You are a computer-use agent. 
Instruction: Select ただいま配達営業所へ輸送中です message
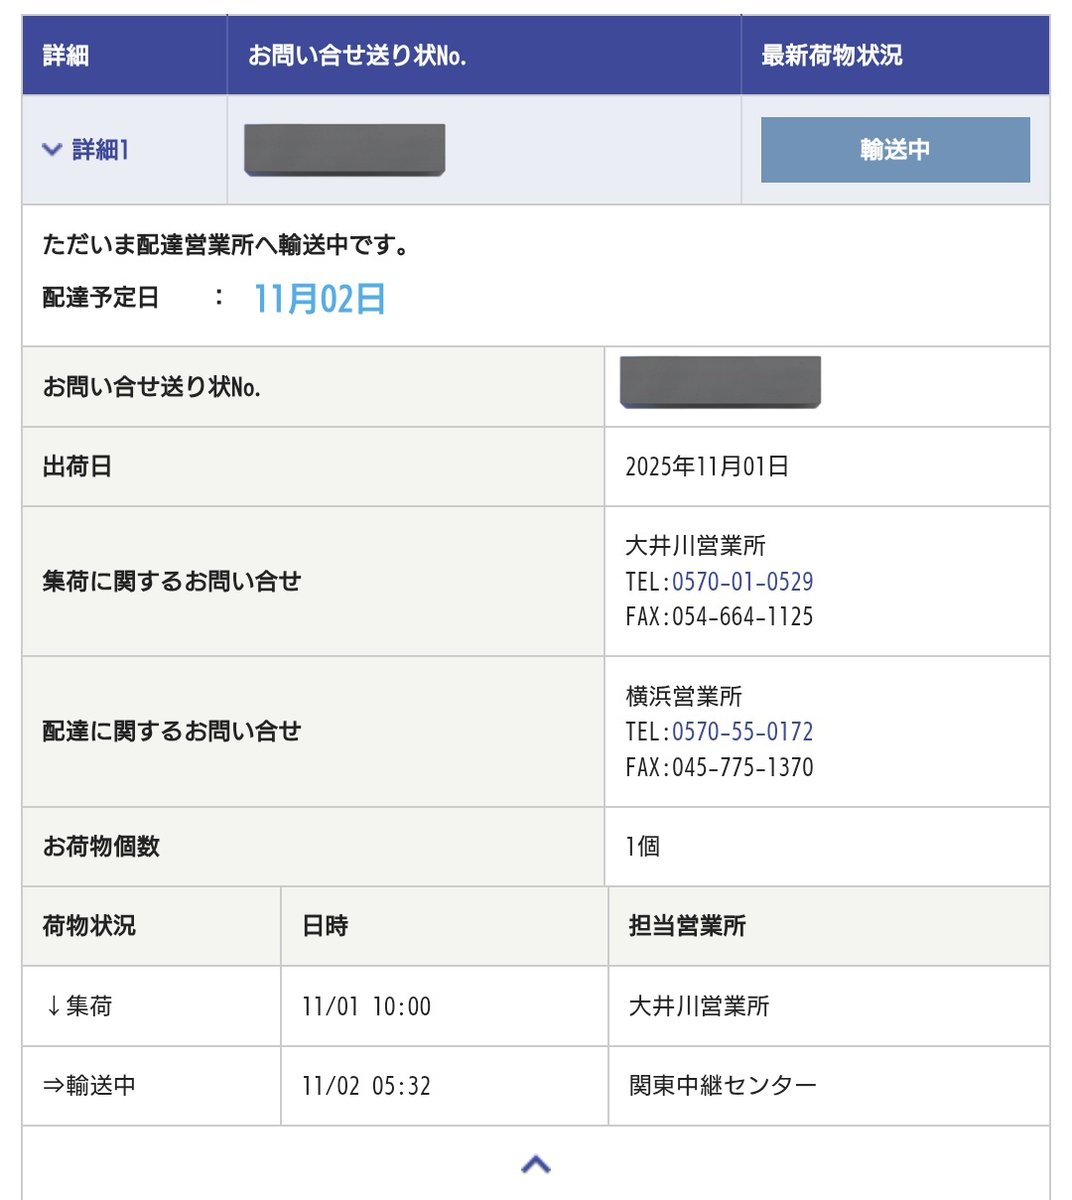click(227, 245)
